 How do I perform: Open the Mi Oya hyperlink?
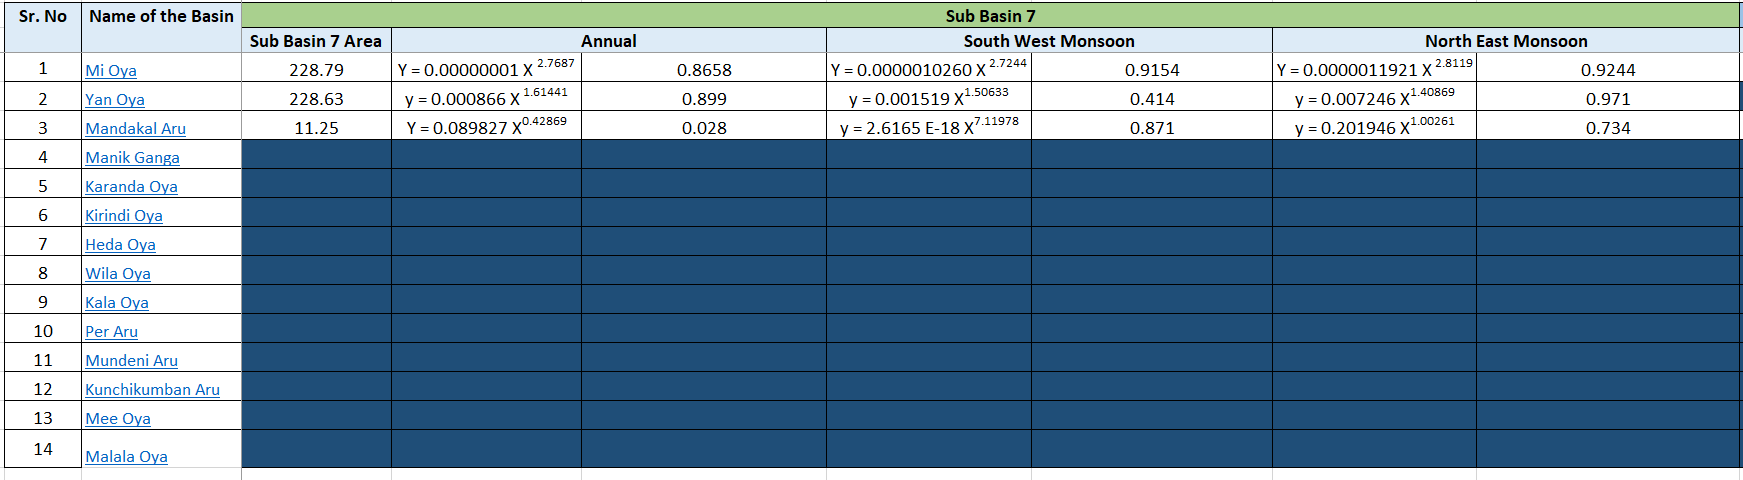[111, 71]
